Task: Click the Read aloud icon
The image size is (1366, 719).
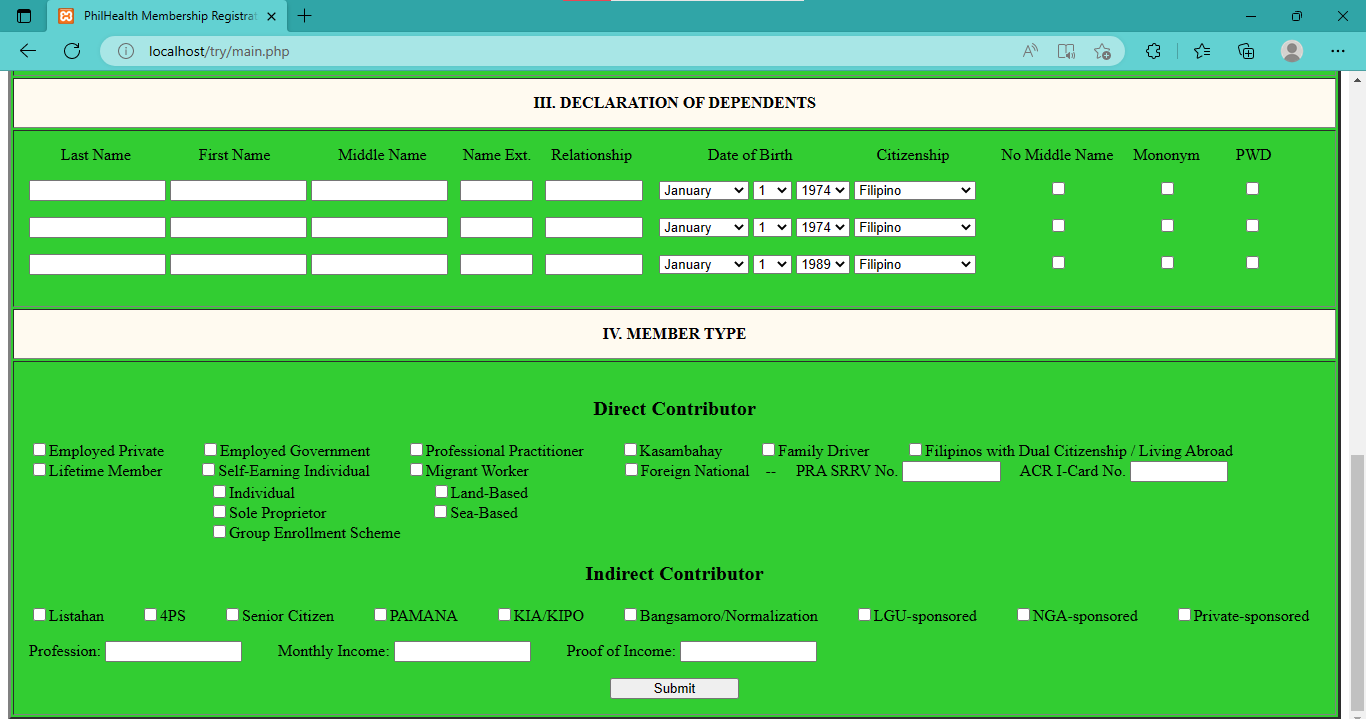Action: click(1029, 51)
